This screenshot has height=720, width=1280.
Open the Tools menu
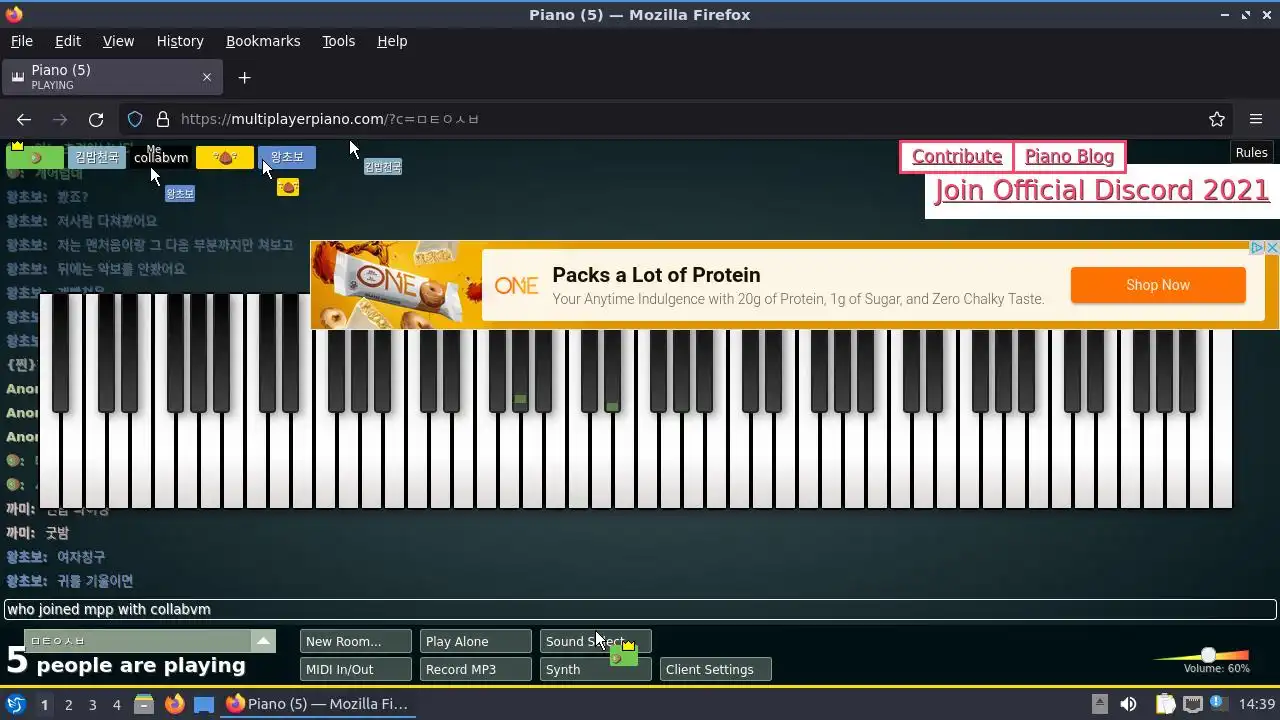click(x=338, y=41)
